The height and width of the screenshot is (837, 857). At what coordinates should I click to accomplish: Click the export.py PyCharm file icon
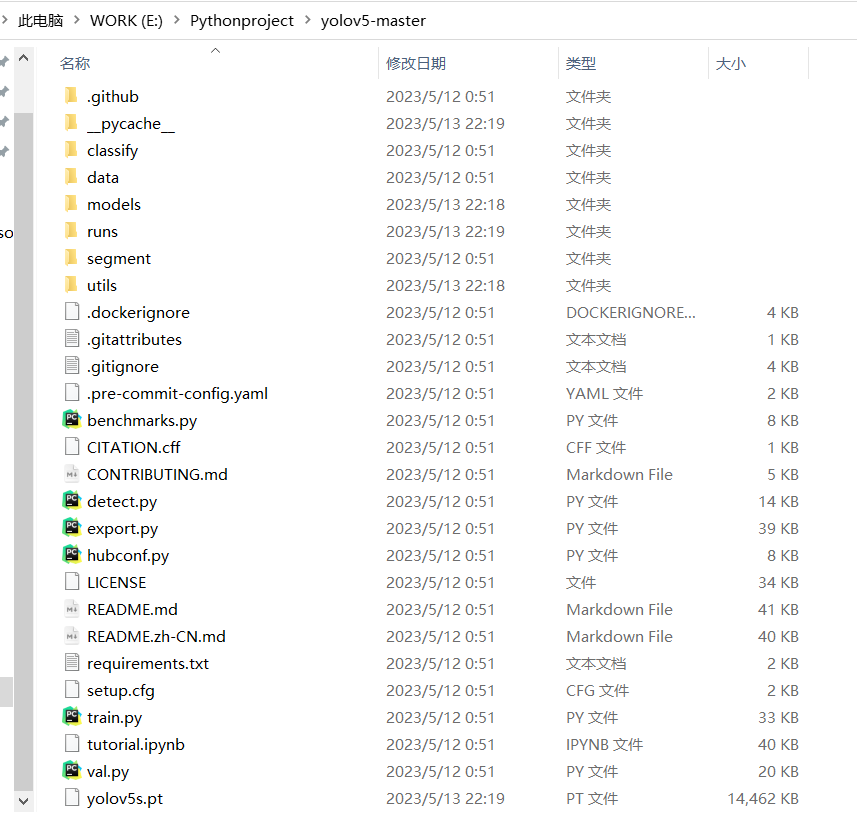(x=72, y=528)
